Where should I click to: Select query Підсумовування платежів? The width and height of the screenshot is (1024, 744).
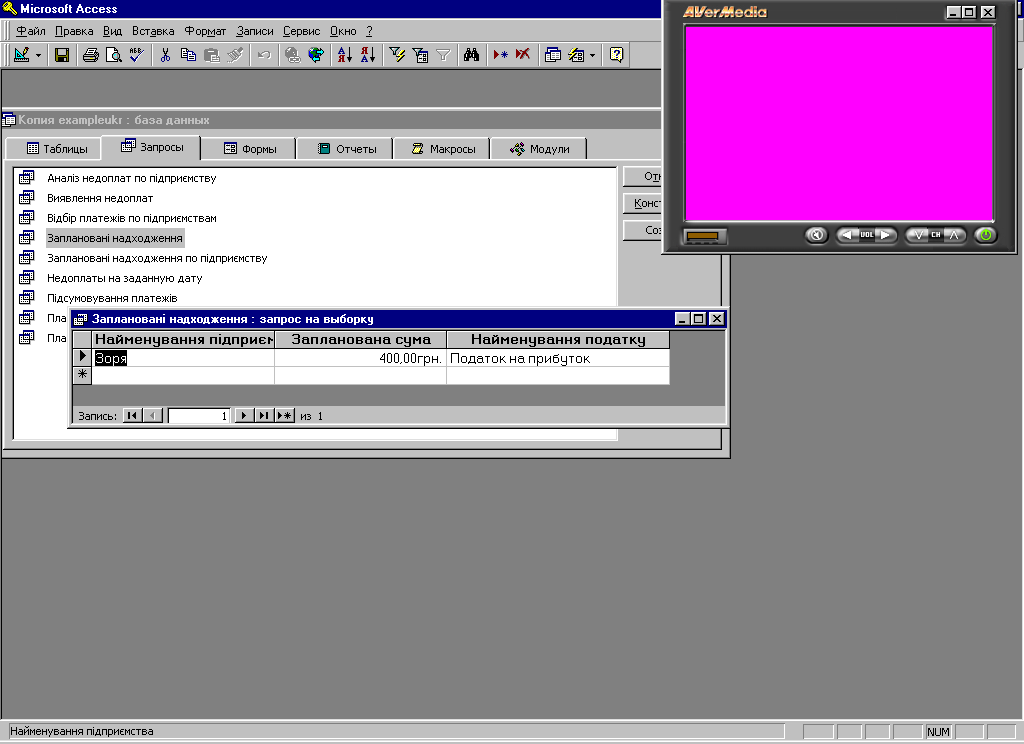click(112, 298)
